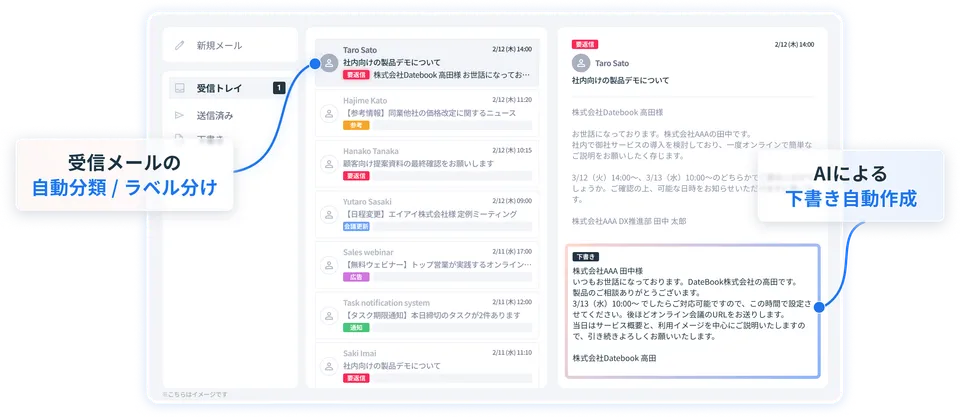Click the orange 参考 tag
This screenshot has width=960, height=417.
(x=356, y=126)
